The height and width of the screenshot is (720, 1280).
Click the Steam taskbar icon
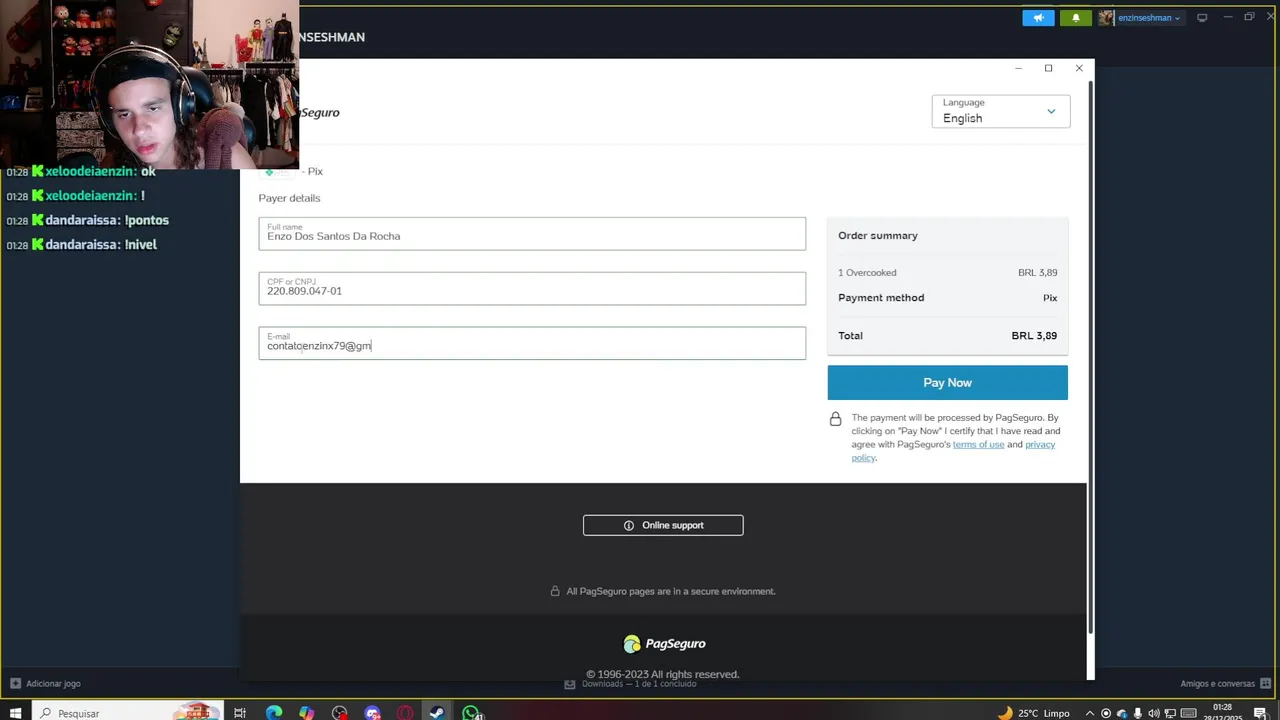tap(437, 713)
